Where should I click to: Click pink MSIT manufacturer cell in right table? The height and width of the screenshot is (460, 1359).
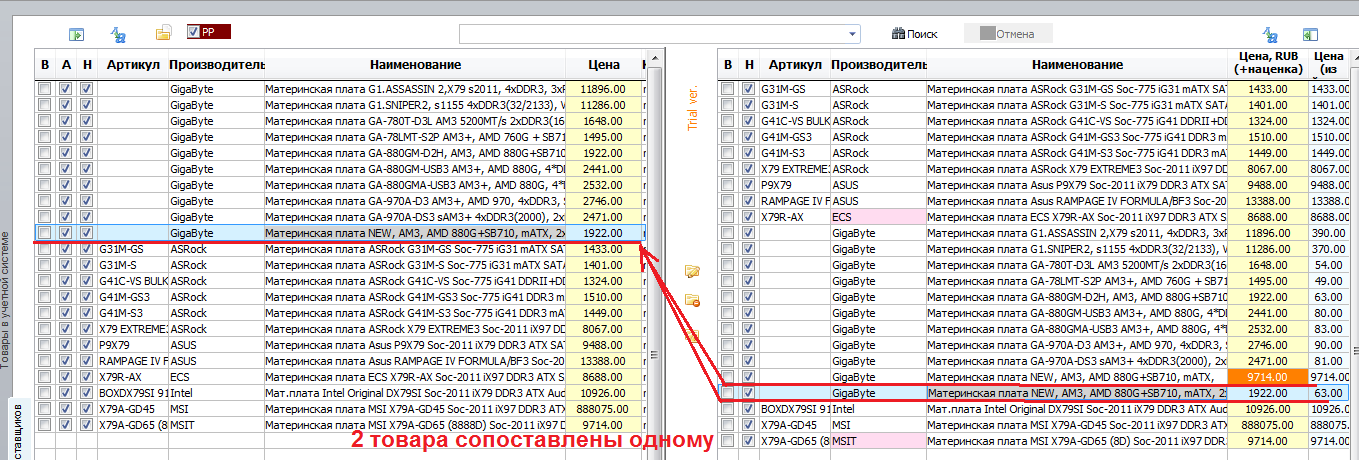click(878, 441)
